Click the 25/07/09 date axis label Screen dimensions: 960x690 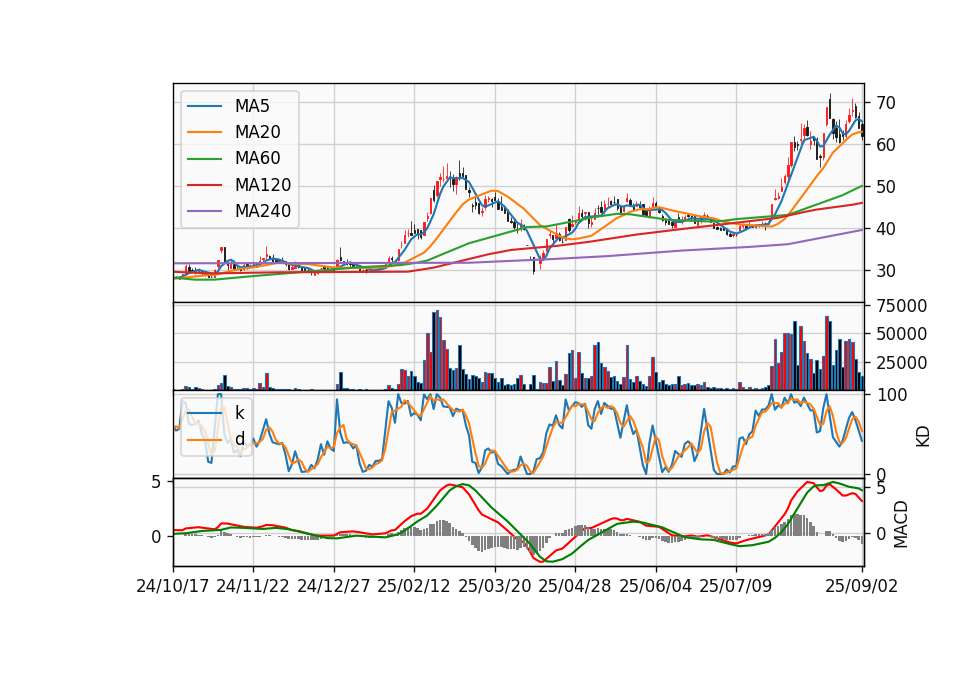pos(735,586)
